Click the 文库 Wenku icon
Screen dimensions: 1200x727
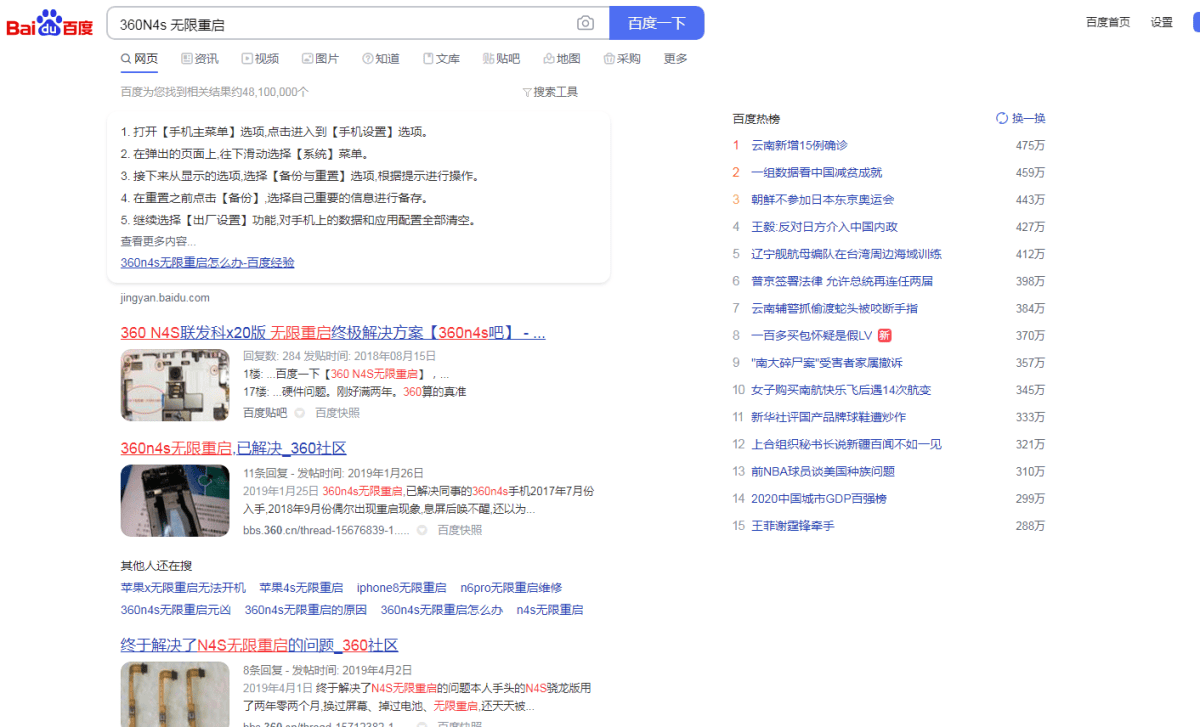click(x=426, y=58)
